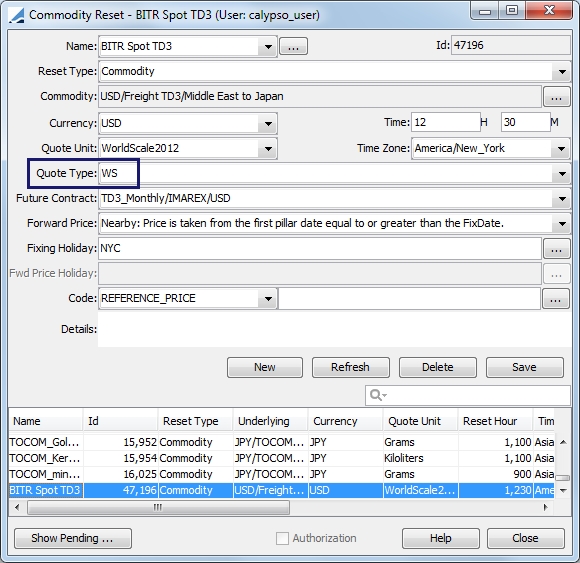
Task: Open the Currency dropdown
Action: tap(268, 124)
